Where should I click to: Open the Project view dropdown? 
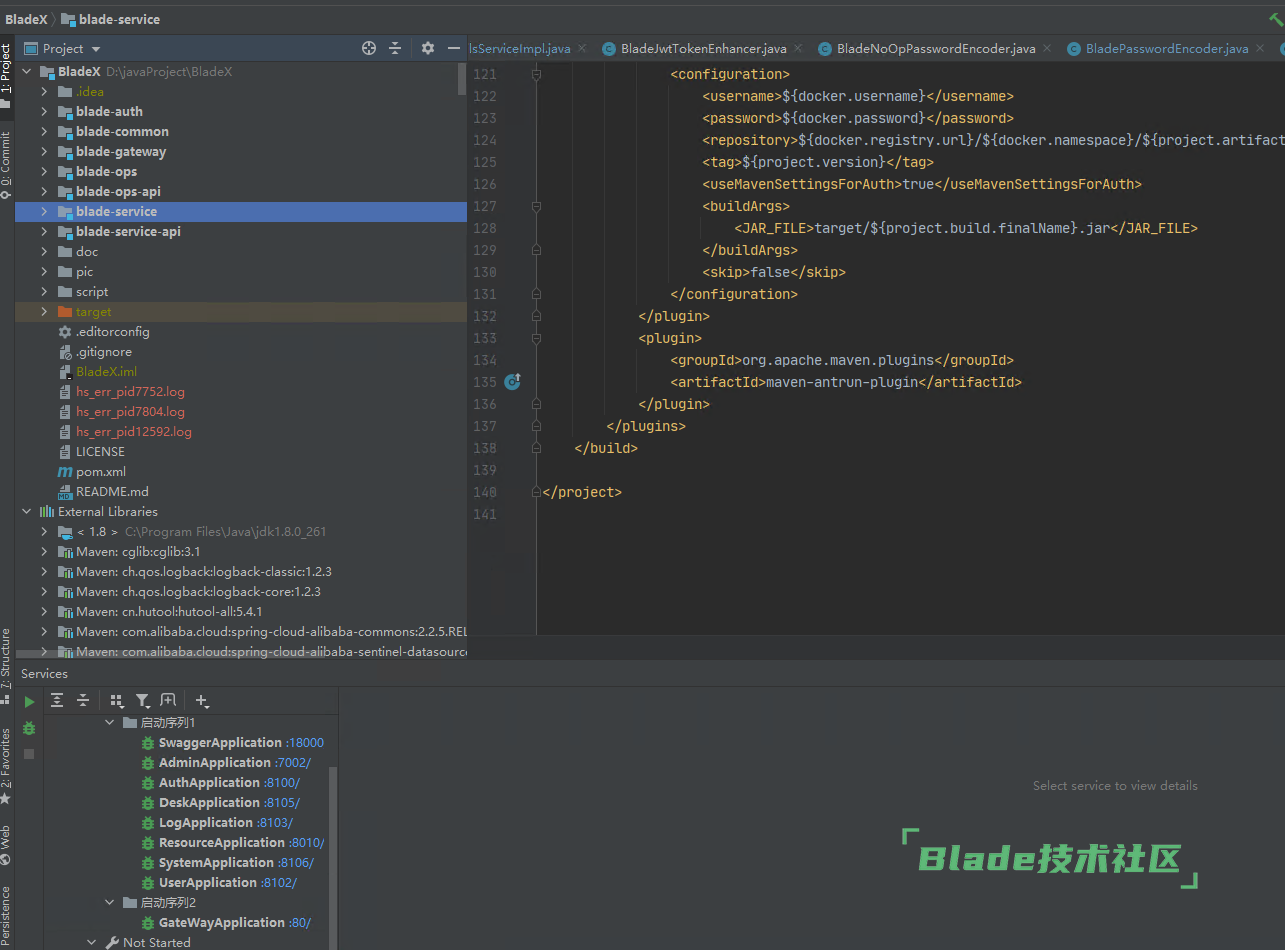(96, 49)
